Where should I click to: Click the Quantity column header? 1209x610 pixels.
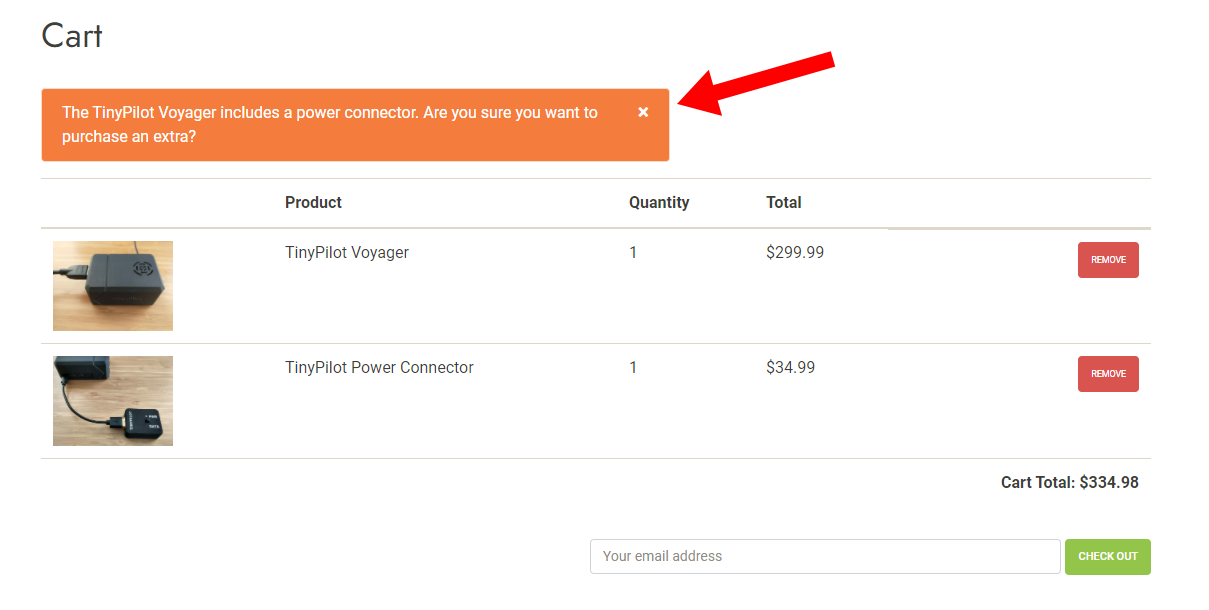659,202
